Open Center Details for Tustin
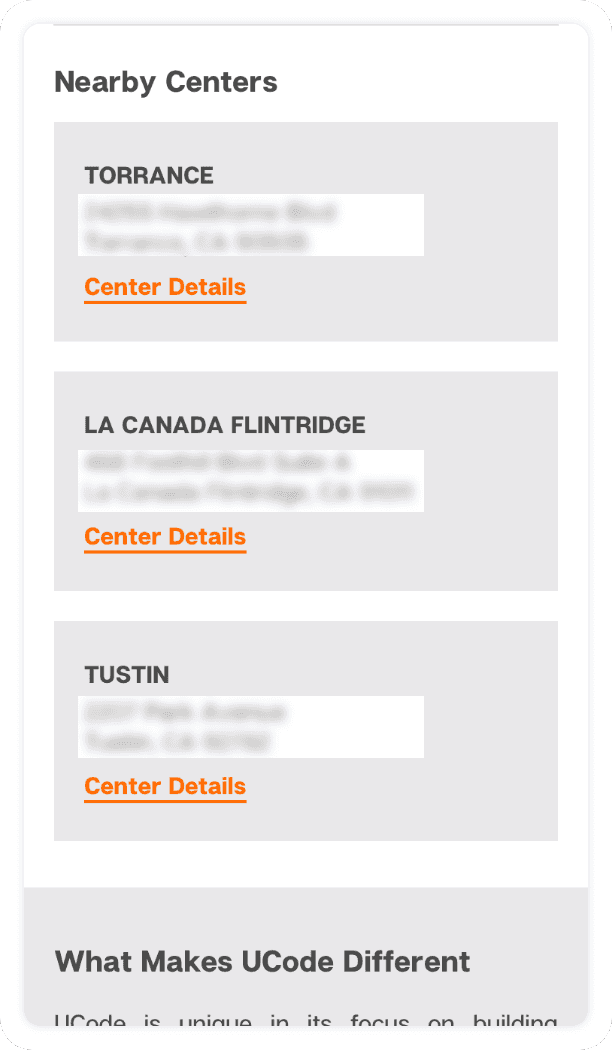 165,787
